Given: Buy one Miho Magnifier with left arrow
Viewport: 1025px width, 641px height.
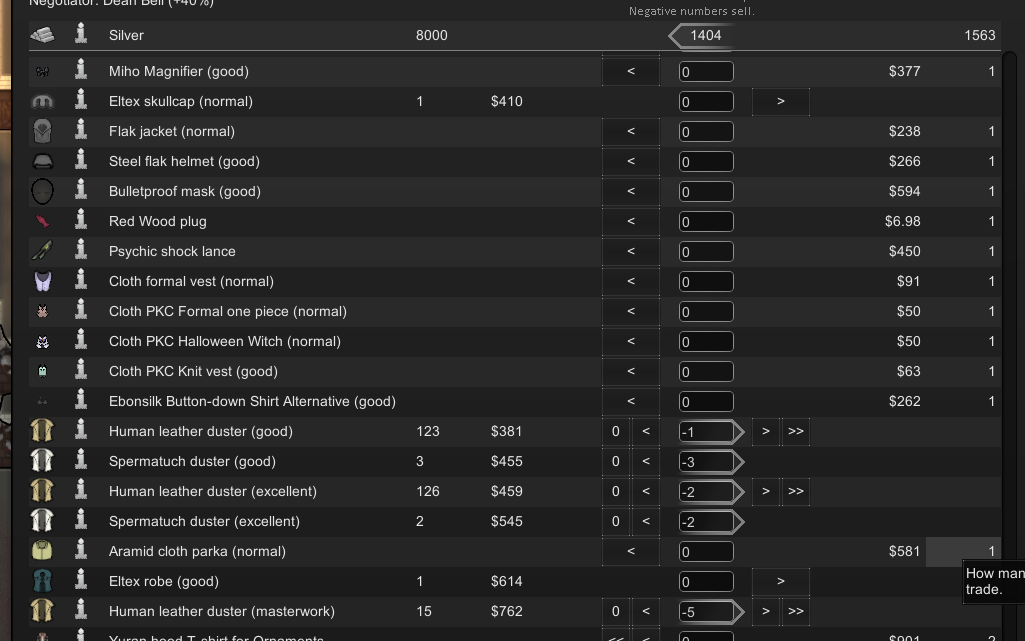Looking at the screenshot, I should point(631,71).
